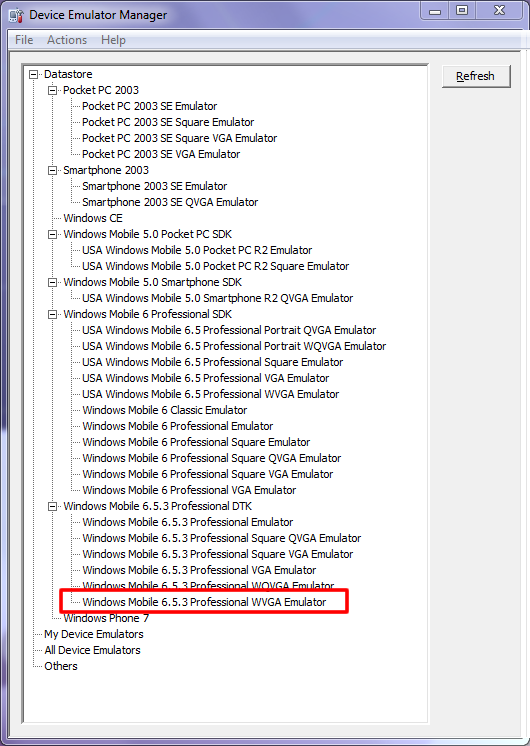Select USA WM 6.5 Professional Portrait WQVGA Emulator
Viewport: 530px width, 746px height.
234,346
